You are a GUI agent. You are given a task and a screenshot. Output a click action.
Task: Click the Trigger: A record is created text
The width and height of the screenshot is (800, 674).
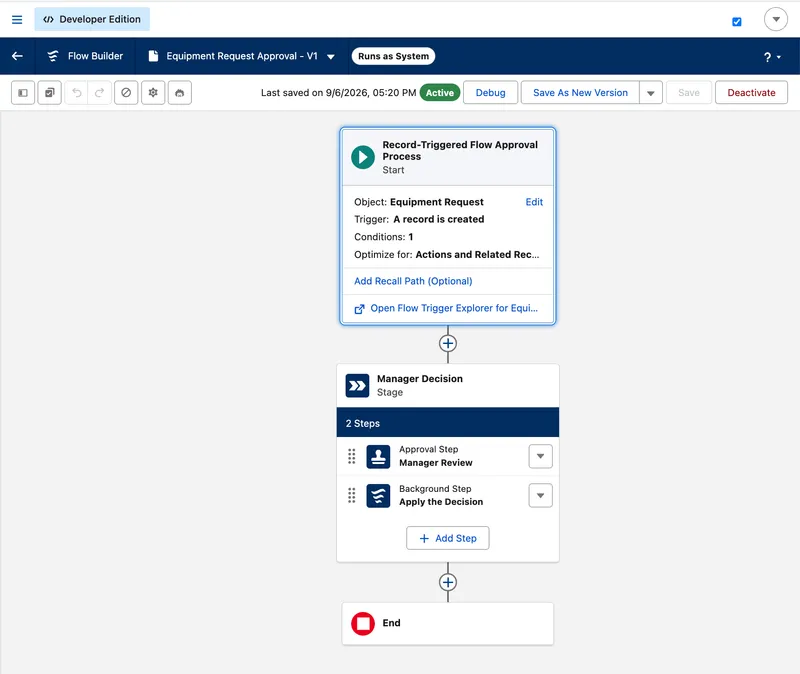(419, 219)
